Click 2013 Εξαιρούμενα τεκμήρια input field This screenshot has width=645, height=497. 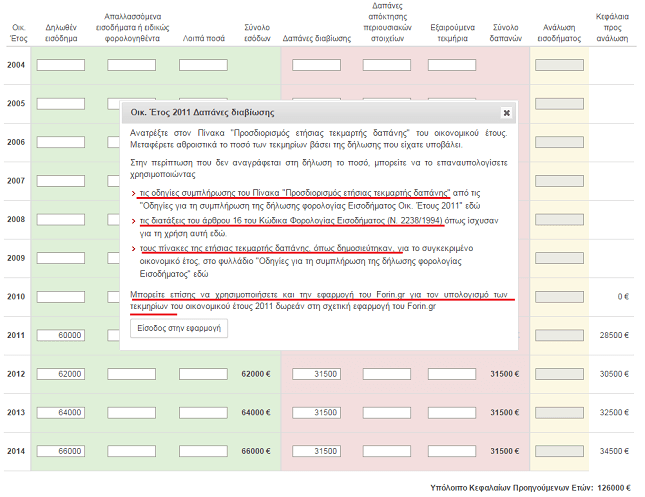(x=452, y=413)
